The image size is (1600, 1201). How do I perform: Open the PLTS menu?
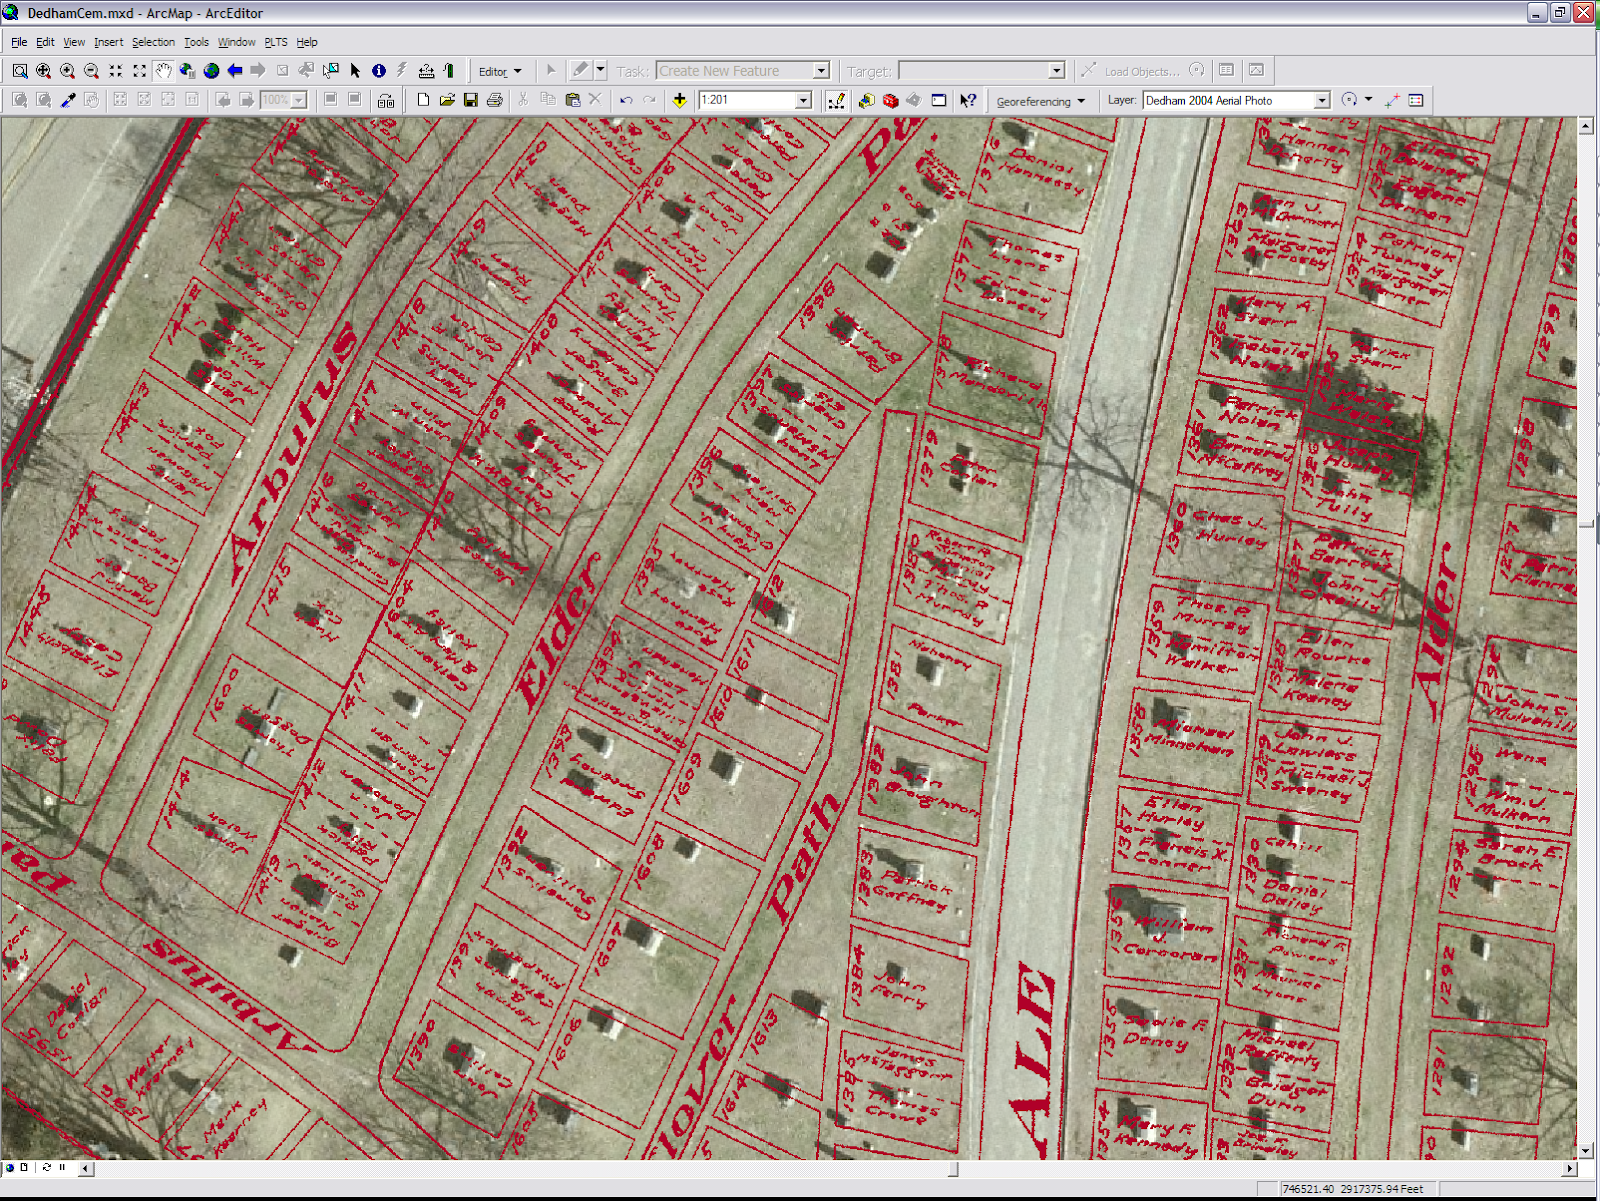coord(276,42)
